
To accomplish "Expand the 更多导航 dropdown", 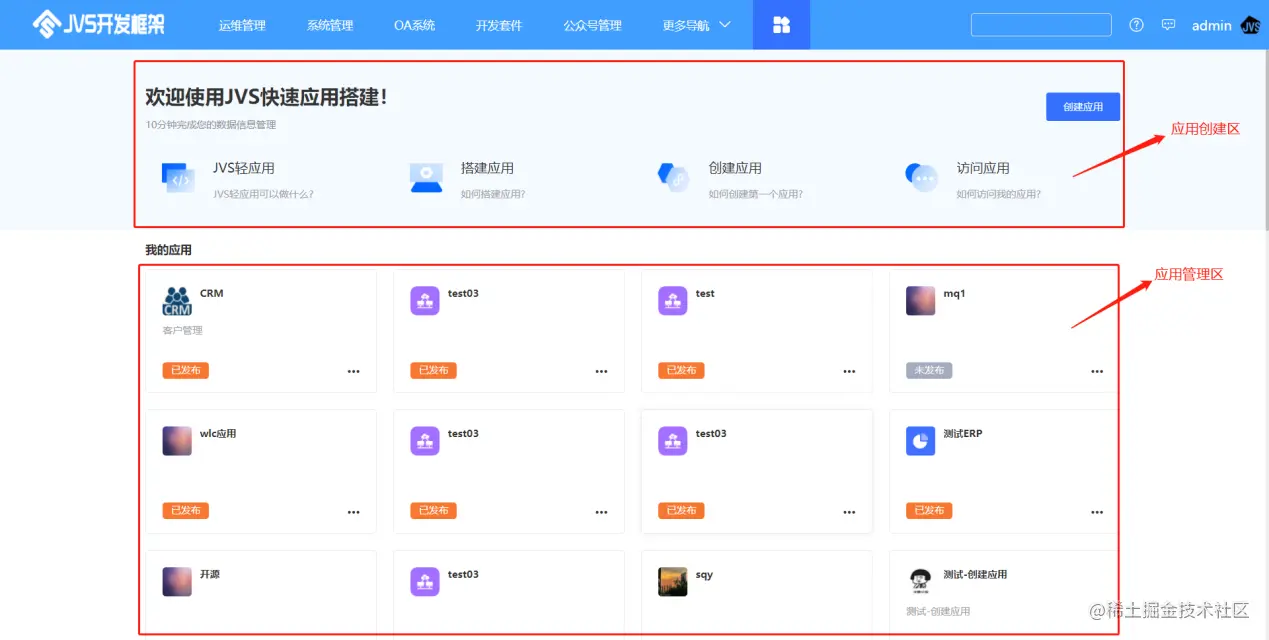I will pos(697,25).
